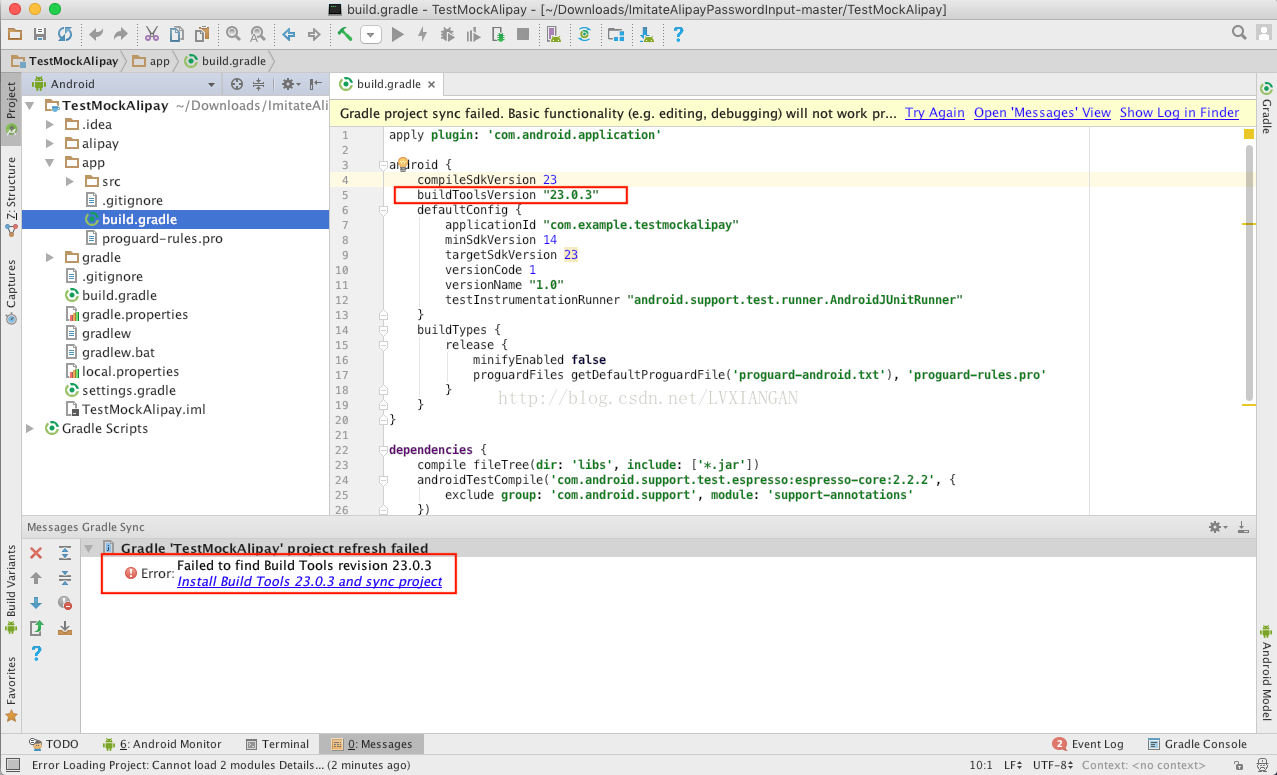Open the AVD Manager icon

[553, 34]
